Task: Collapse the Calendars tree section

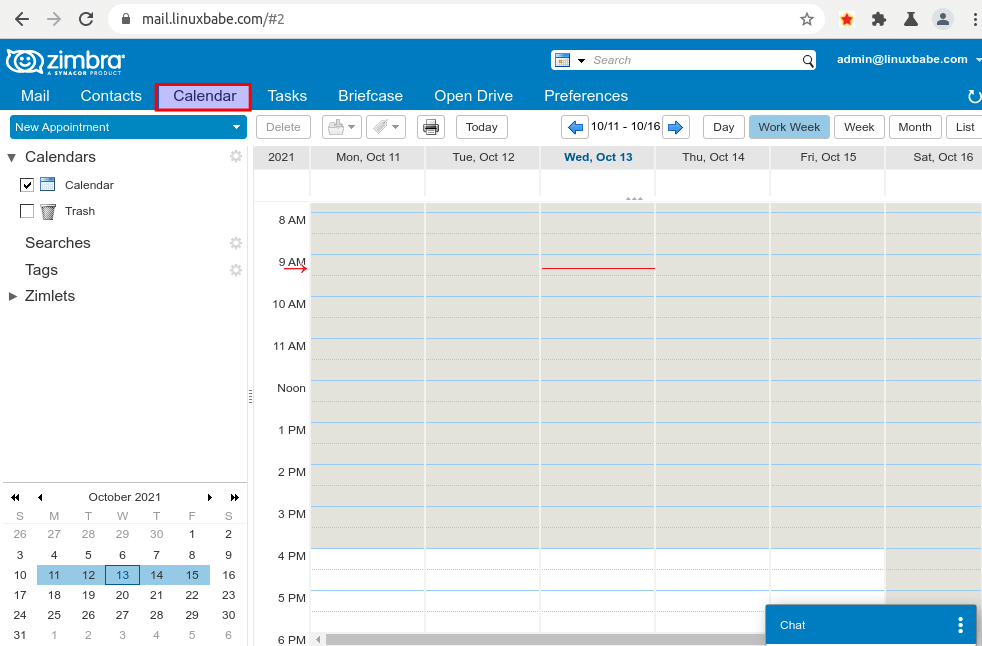Action: pos(12,157)
